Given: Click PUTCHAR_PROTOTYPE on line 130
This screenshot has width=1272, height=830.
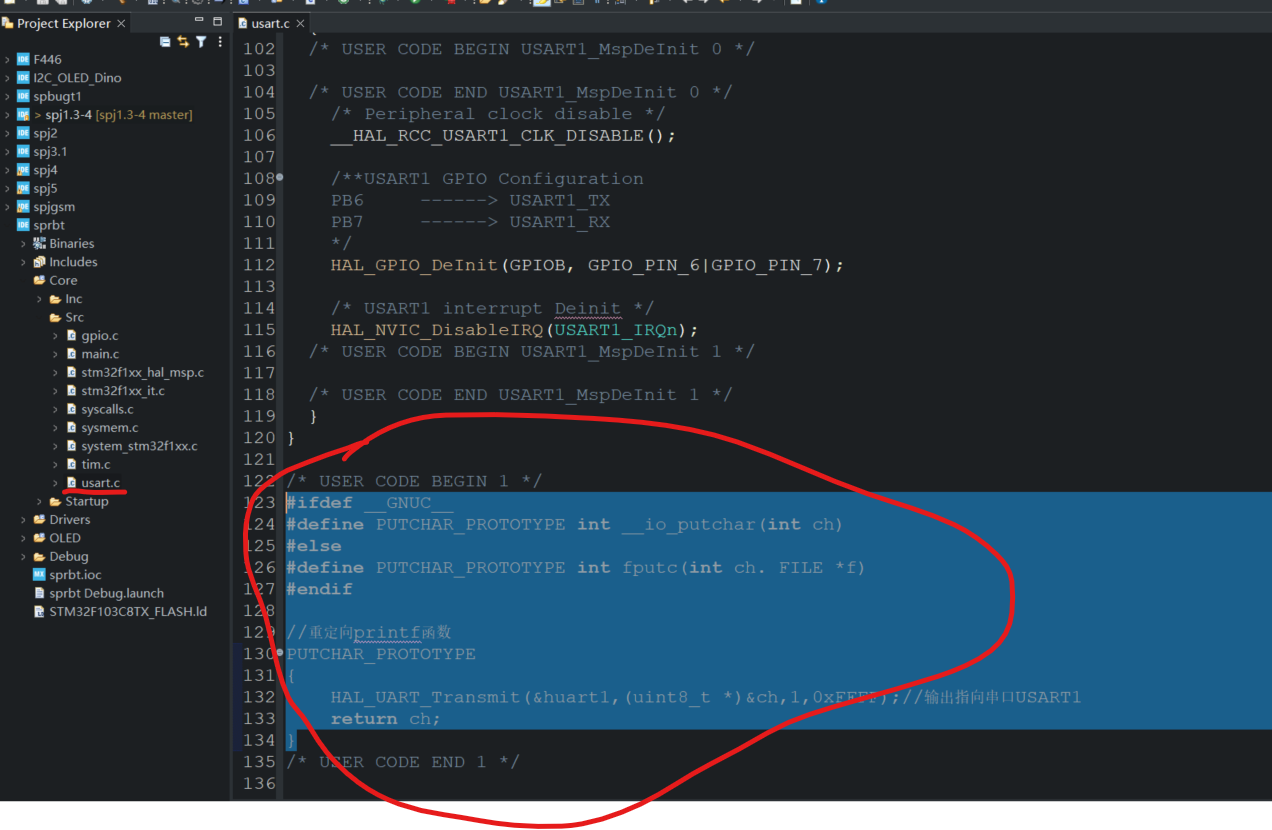Looking at the screenshot, I should [381, 654].
